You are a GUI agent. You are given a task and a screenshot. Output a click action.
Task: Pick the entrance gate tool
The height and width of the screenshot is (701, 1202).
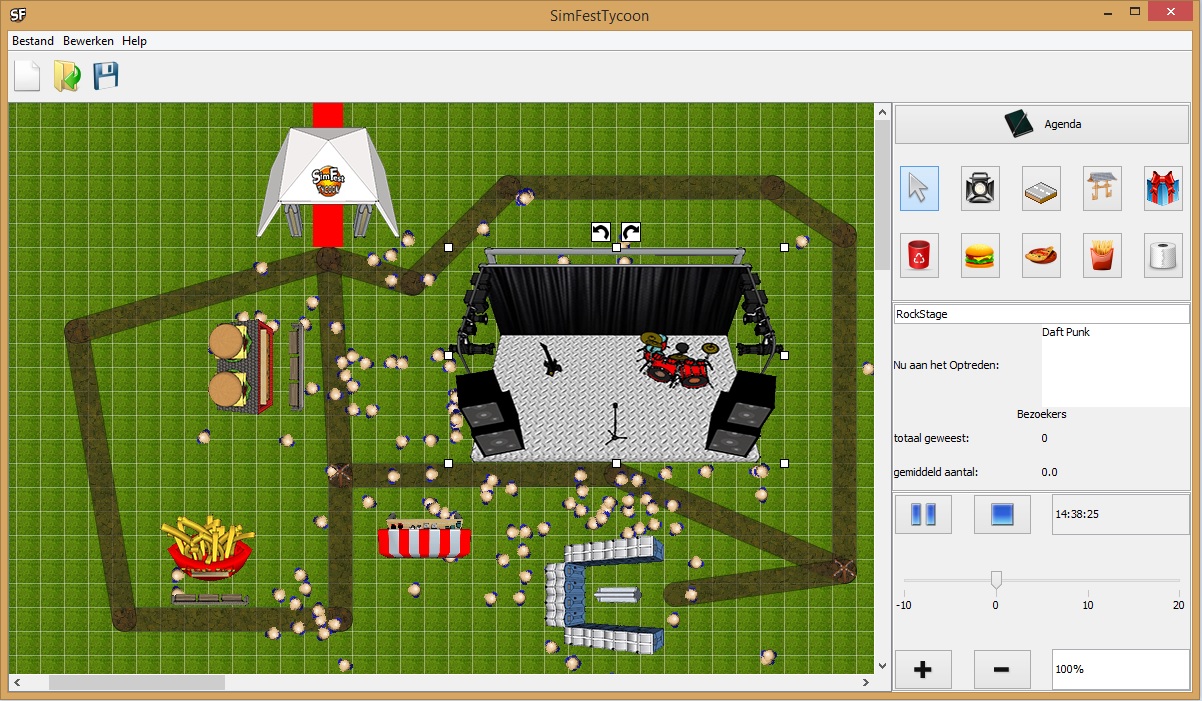pos(1102,188)
